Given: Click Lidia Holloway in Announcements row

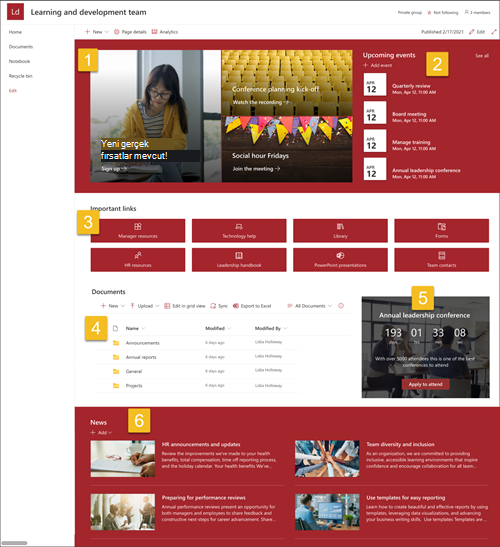Looking at the screenshot, I should pos(268,342).
